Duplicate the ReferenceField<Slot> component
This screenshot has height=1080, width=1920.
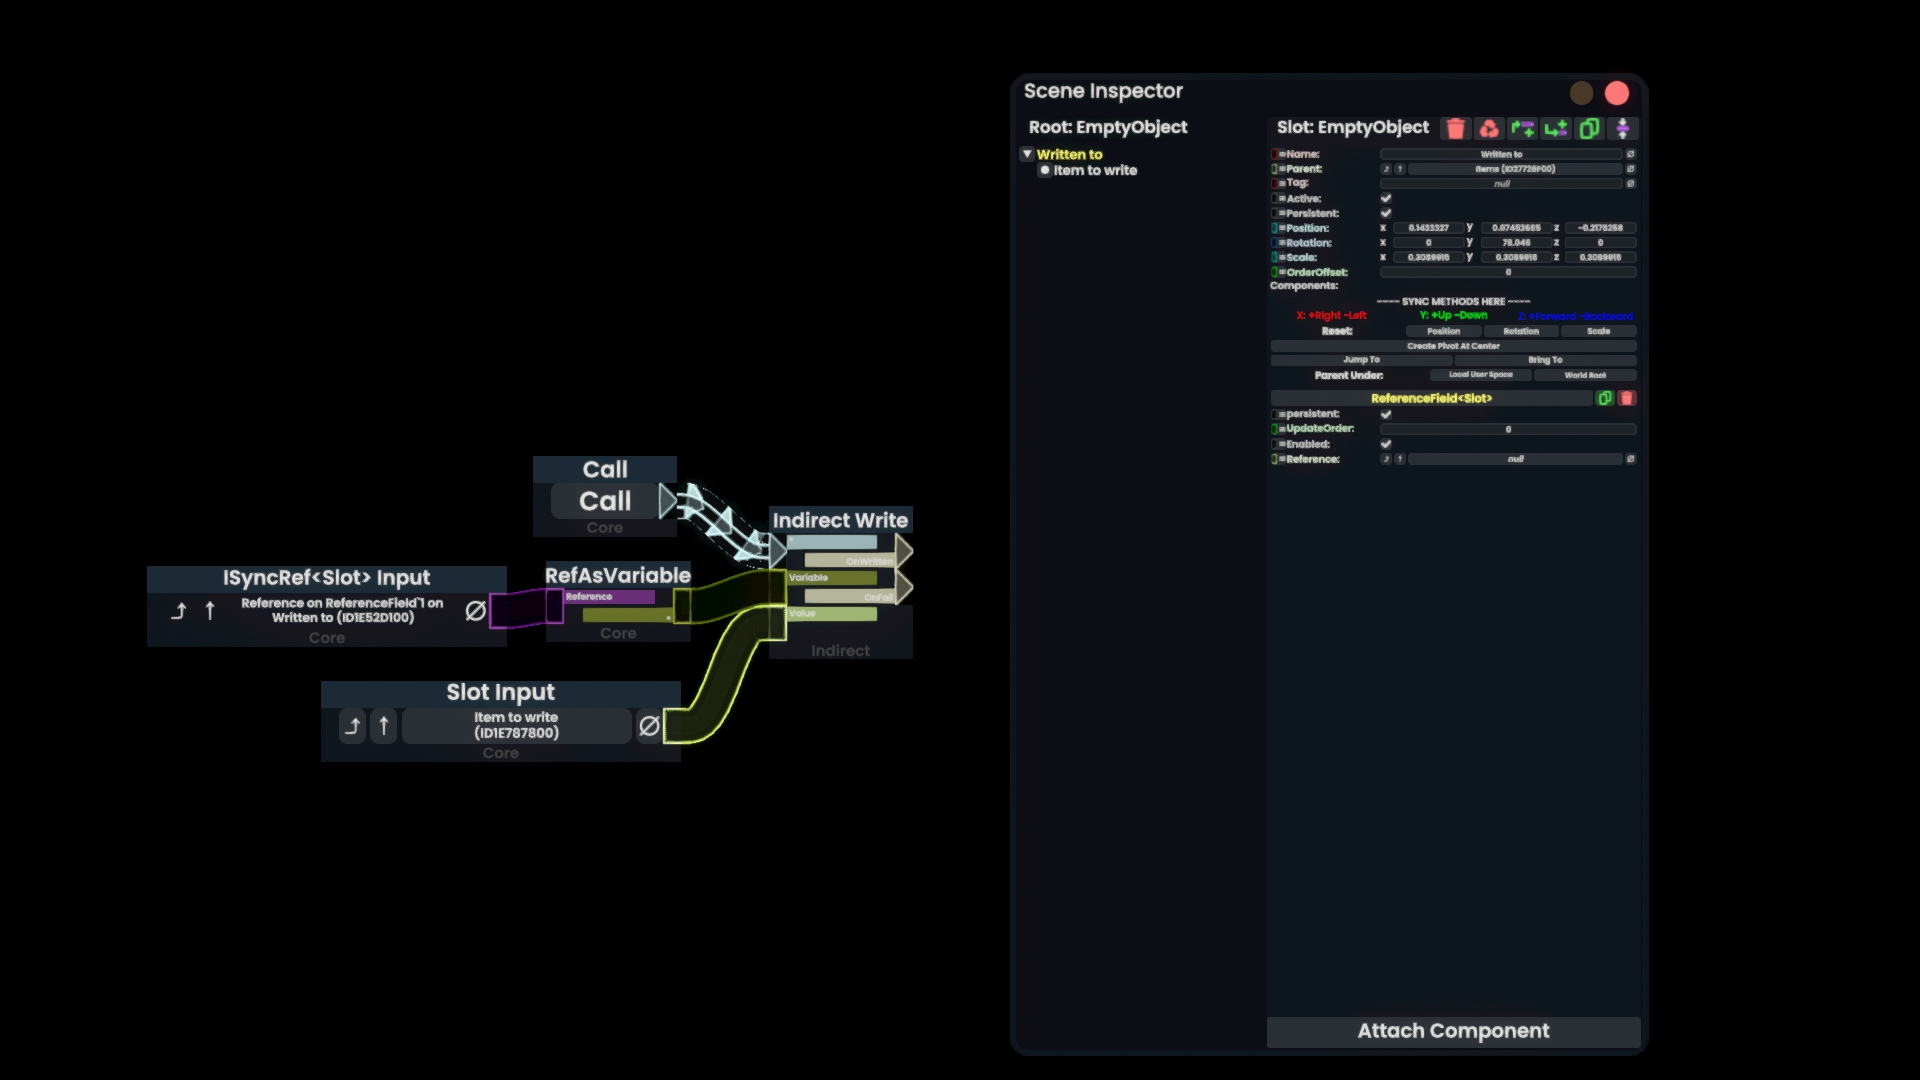pos(1605,398)
